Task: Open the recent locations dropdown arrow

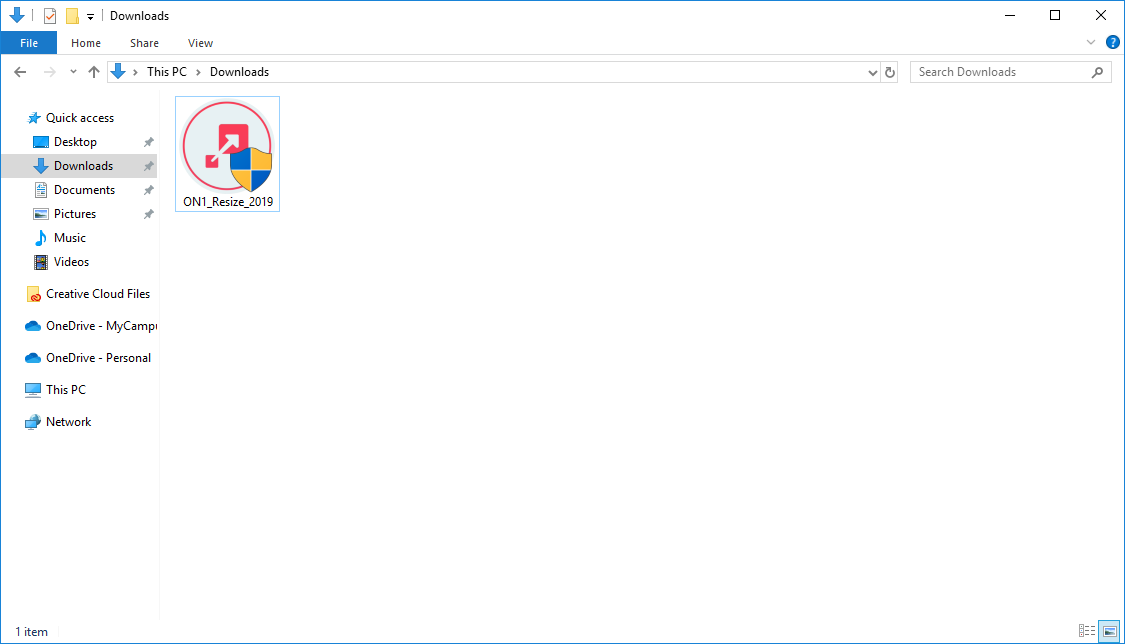Action: [x=73, y=72]
